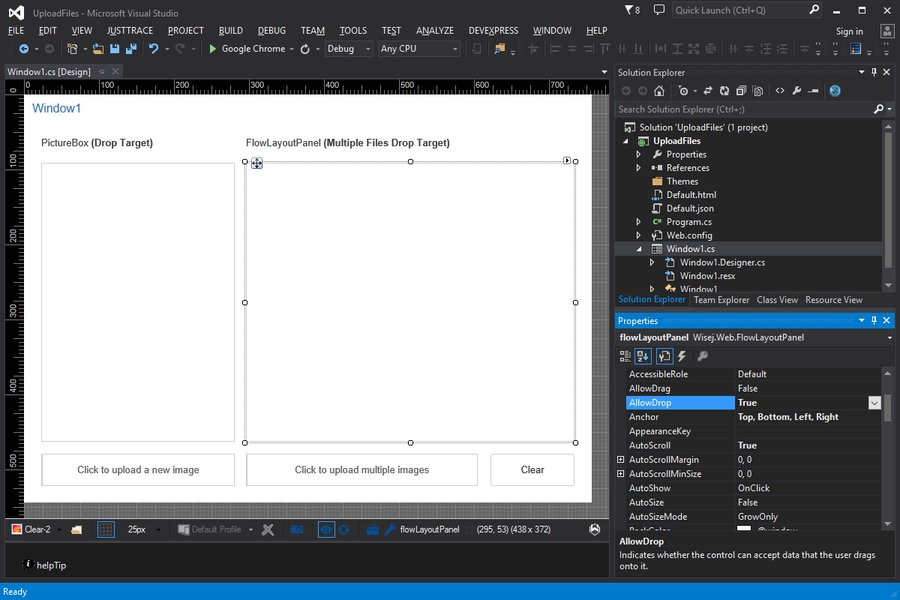Click the Clear button on the form
The width and height of the screenshot is (900, 600).
532,470
